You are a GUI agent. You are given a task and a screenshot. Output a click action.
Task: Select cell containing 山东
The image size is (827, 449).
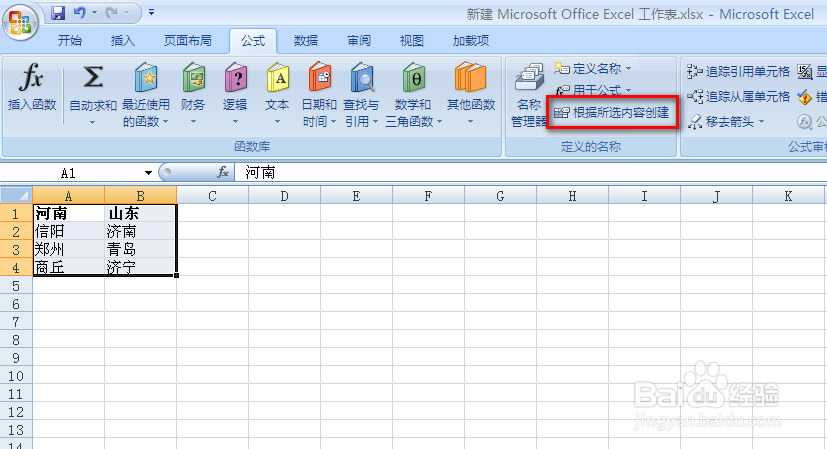(x=140, y=213)
